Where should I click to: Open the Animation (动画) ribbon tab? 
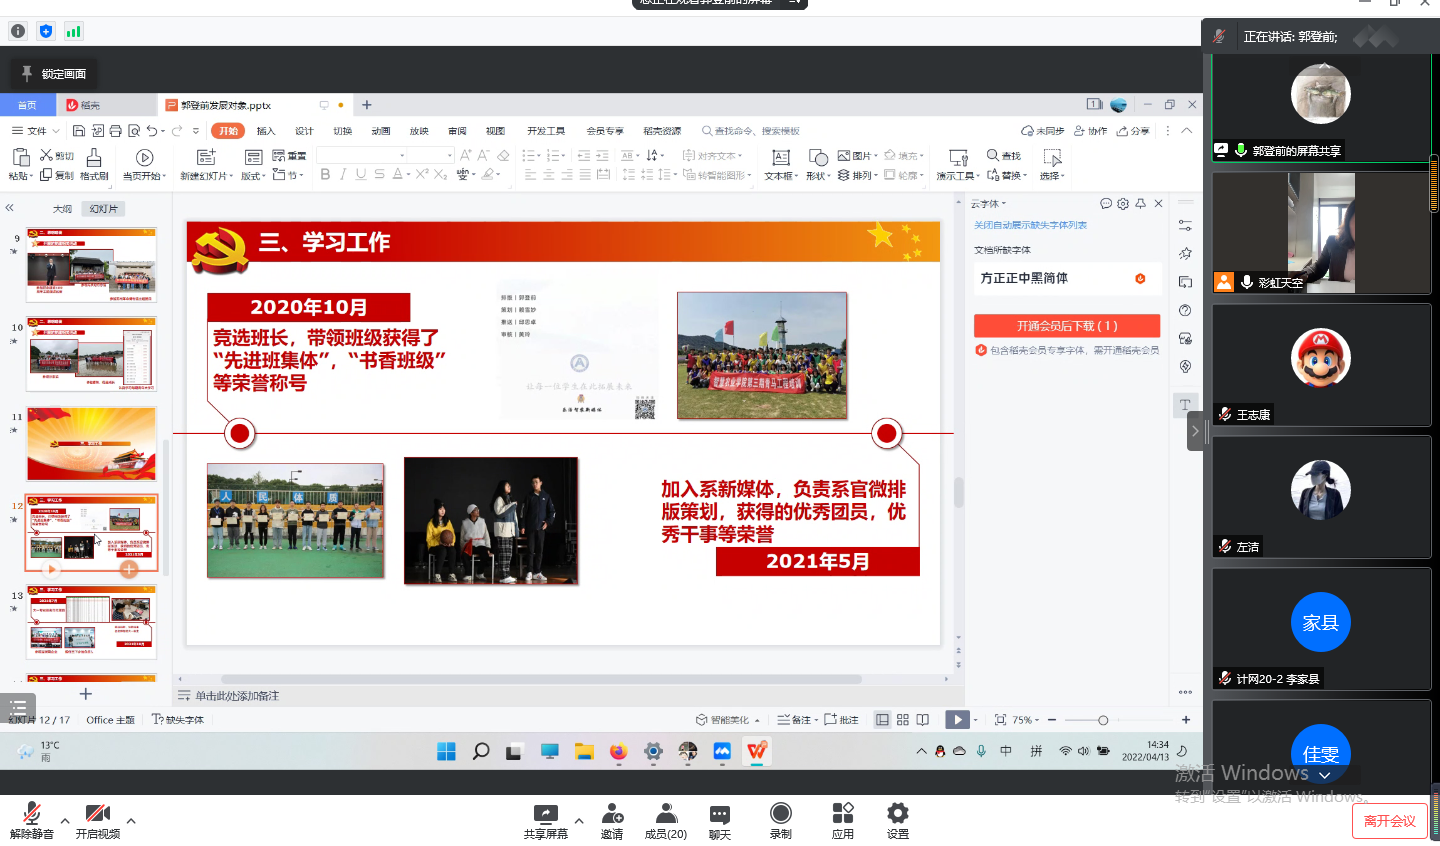click(x=381, y=131)
